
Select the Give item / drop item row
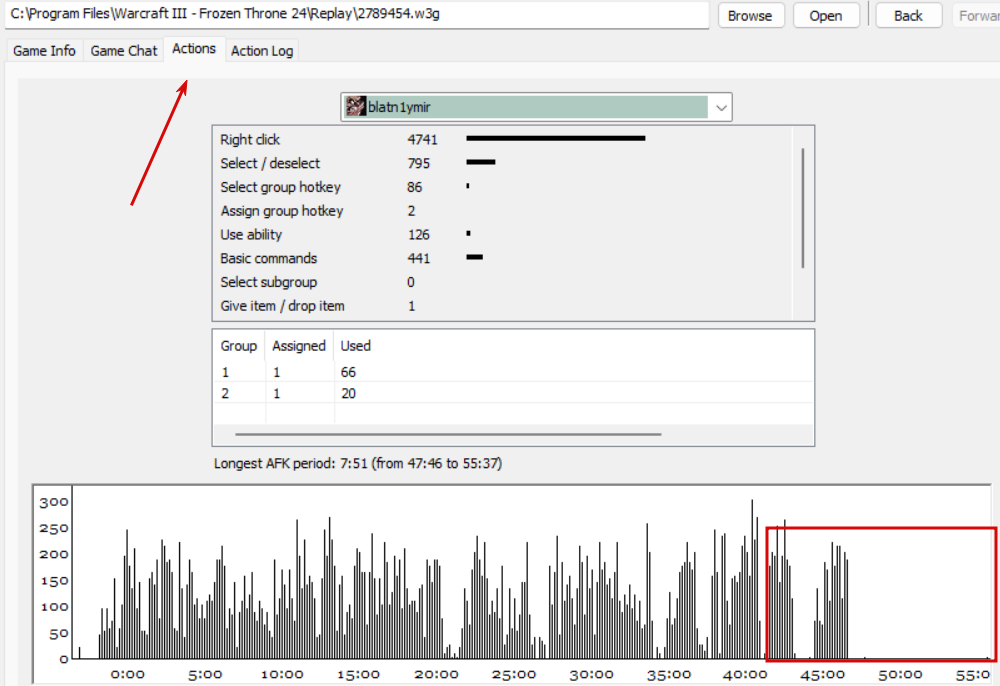[503, 306]
